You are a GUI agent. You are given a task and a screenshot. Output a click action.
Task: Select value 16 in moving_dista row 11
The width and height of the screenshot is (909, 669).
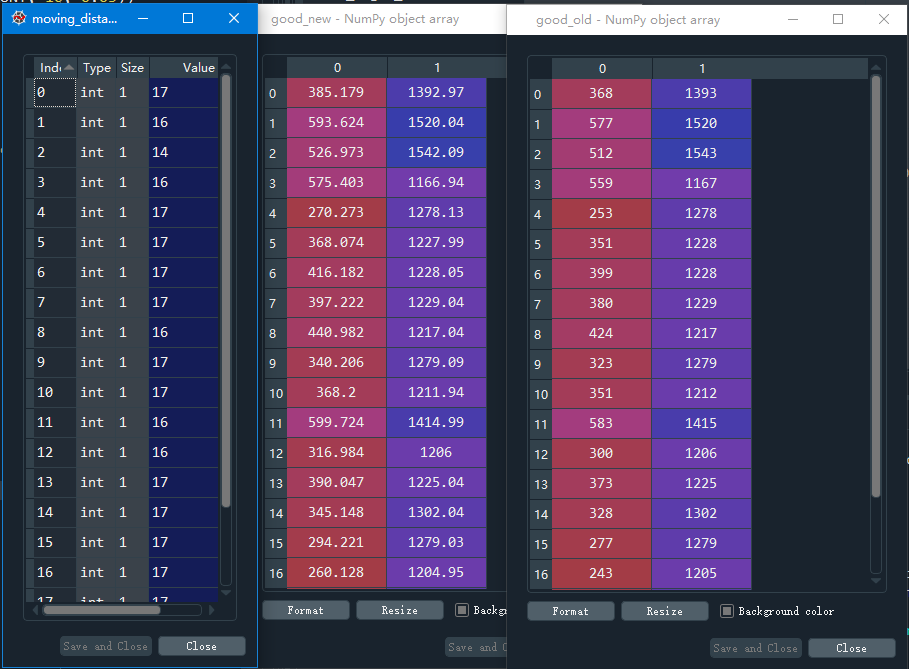[x=183, y=423]
